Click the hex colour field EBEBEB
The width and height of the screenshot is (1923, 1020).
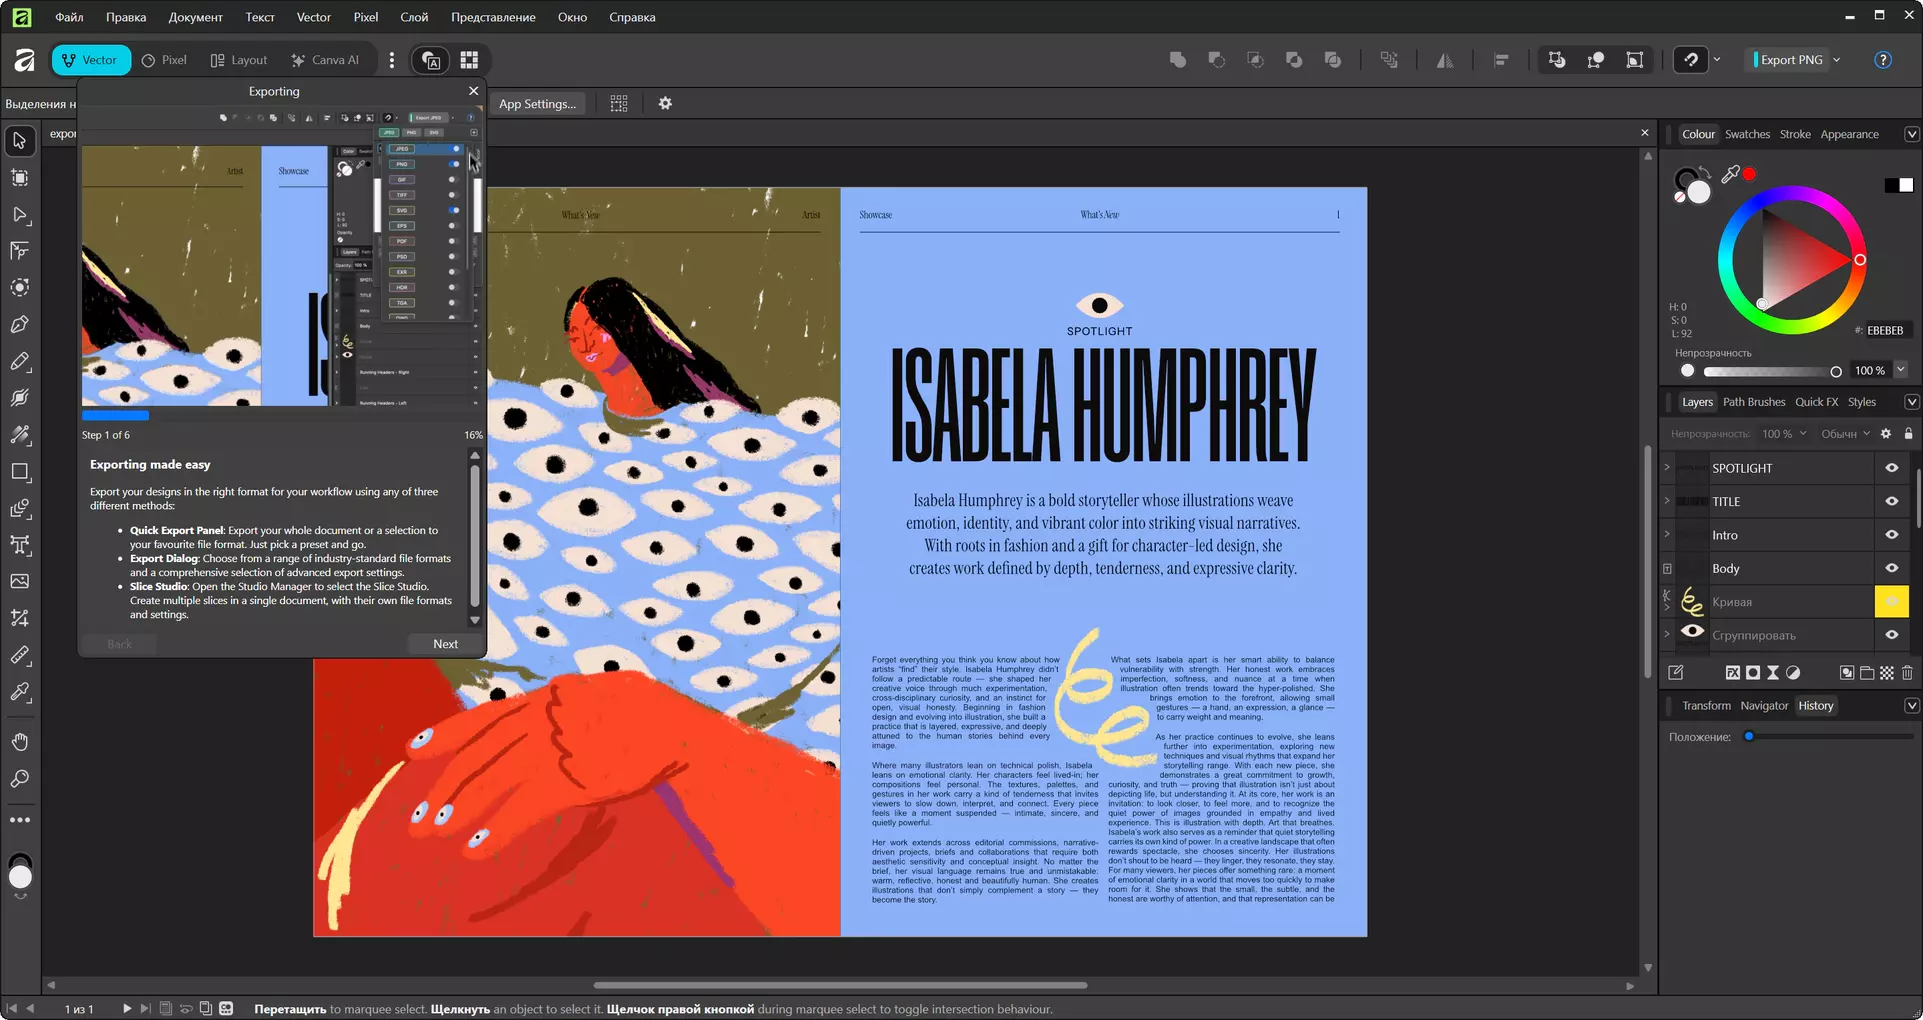(x=1885, y=331)
